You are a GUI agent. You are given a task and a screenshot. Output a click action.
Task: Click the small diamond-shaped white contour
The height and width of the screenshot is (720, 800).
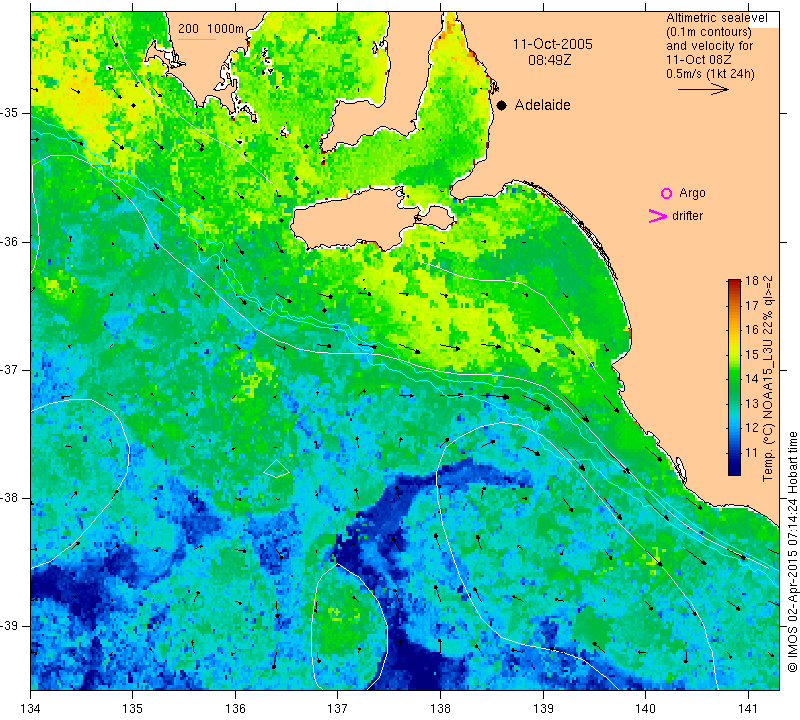pyautogui.click(x=276, y=468)
